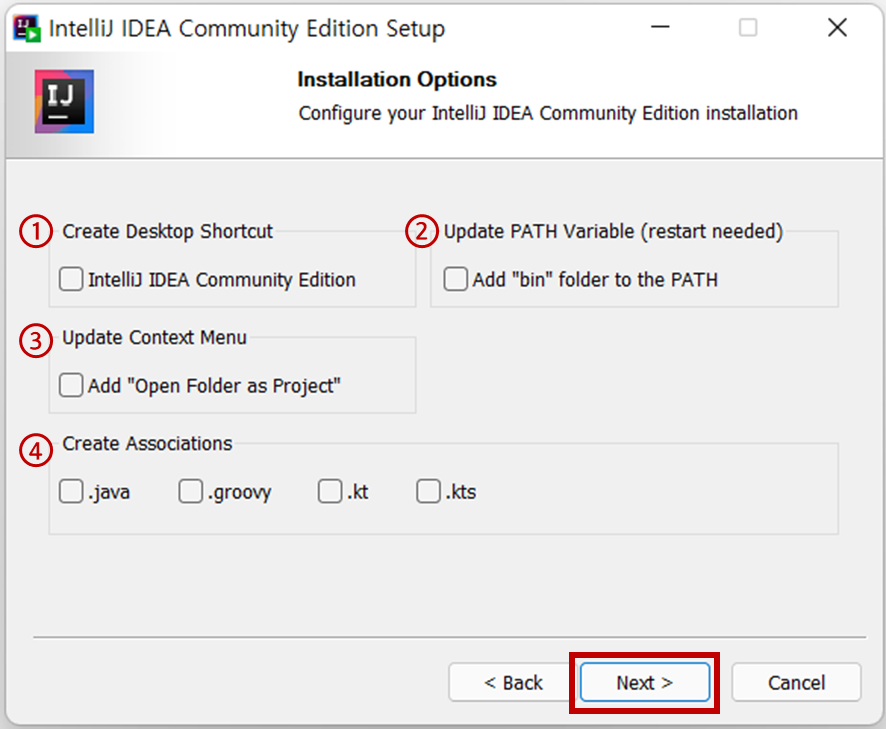The width and height of the screenshot is (886, 729).
Task: Click the "Create Associations" group label
Action: [x=147, y=444]
